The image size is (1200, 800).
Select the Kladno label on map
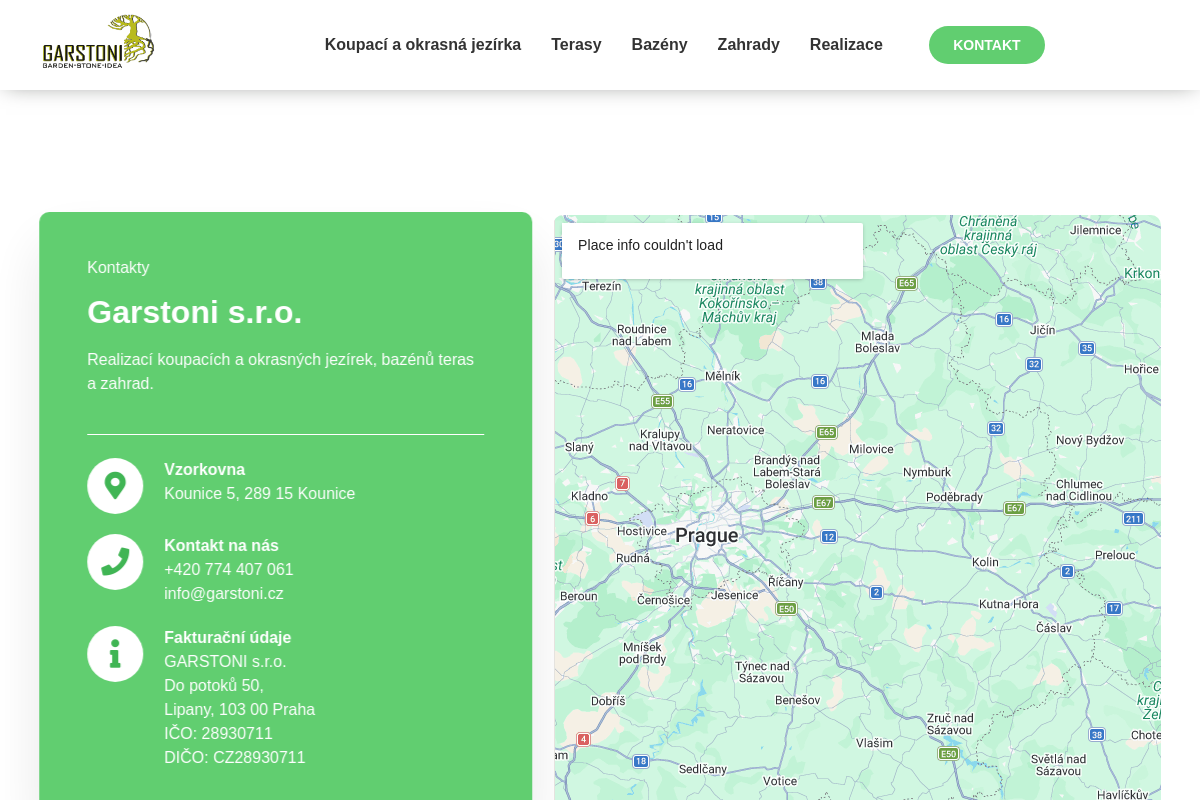[x=589, y=496]
